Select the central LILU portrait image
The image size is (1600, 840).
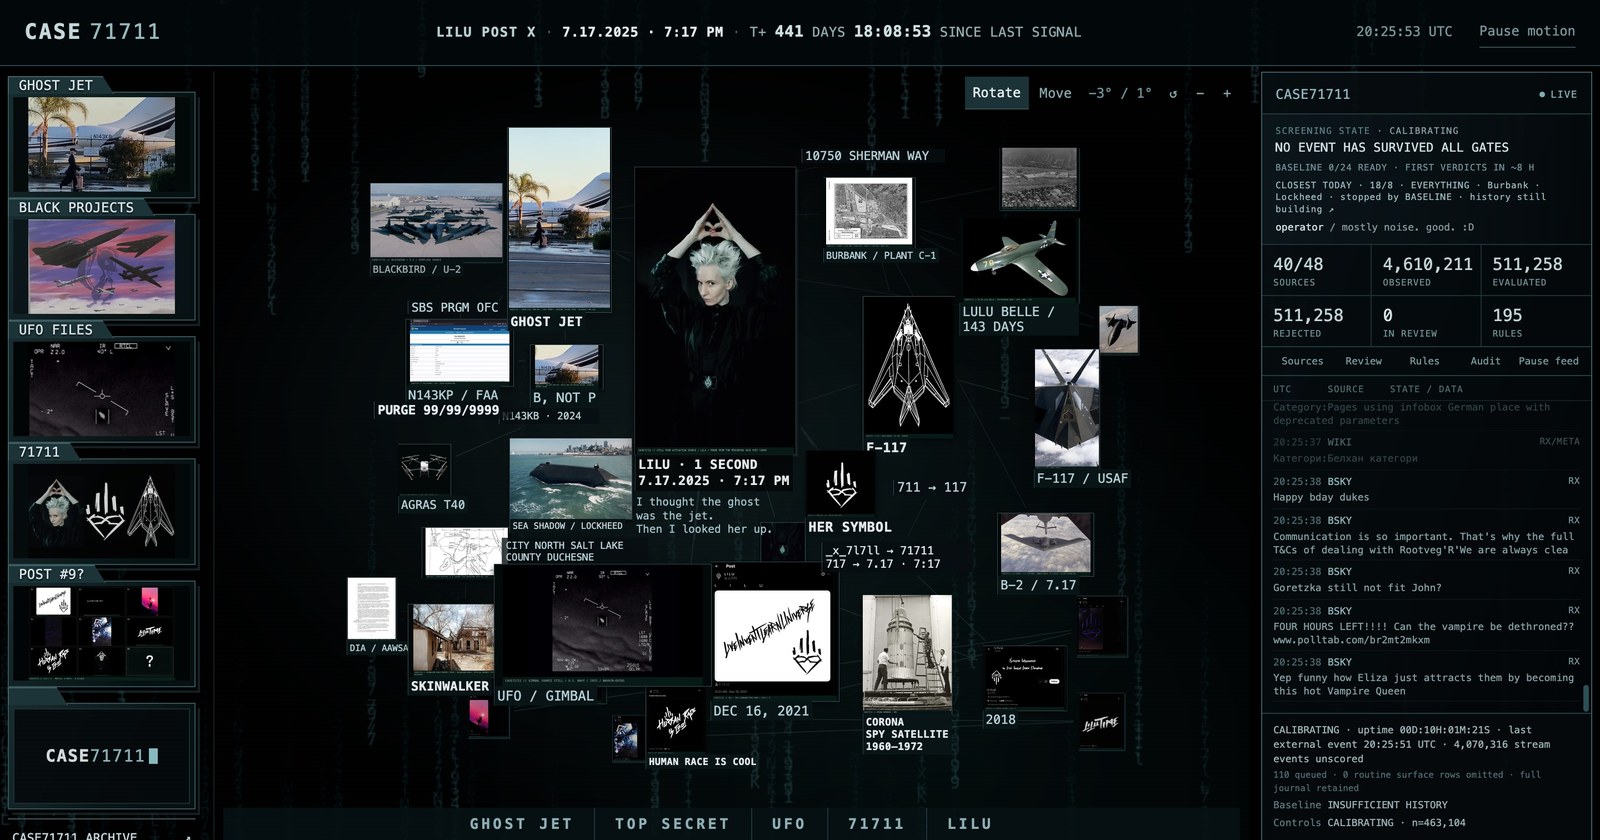pos(715,308)
